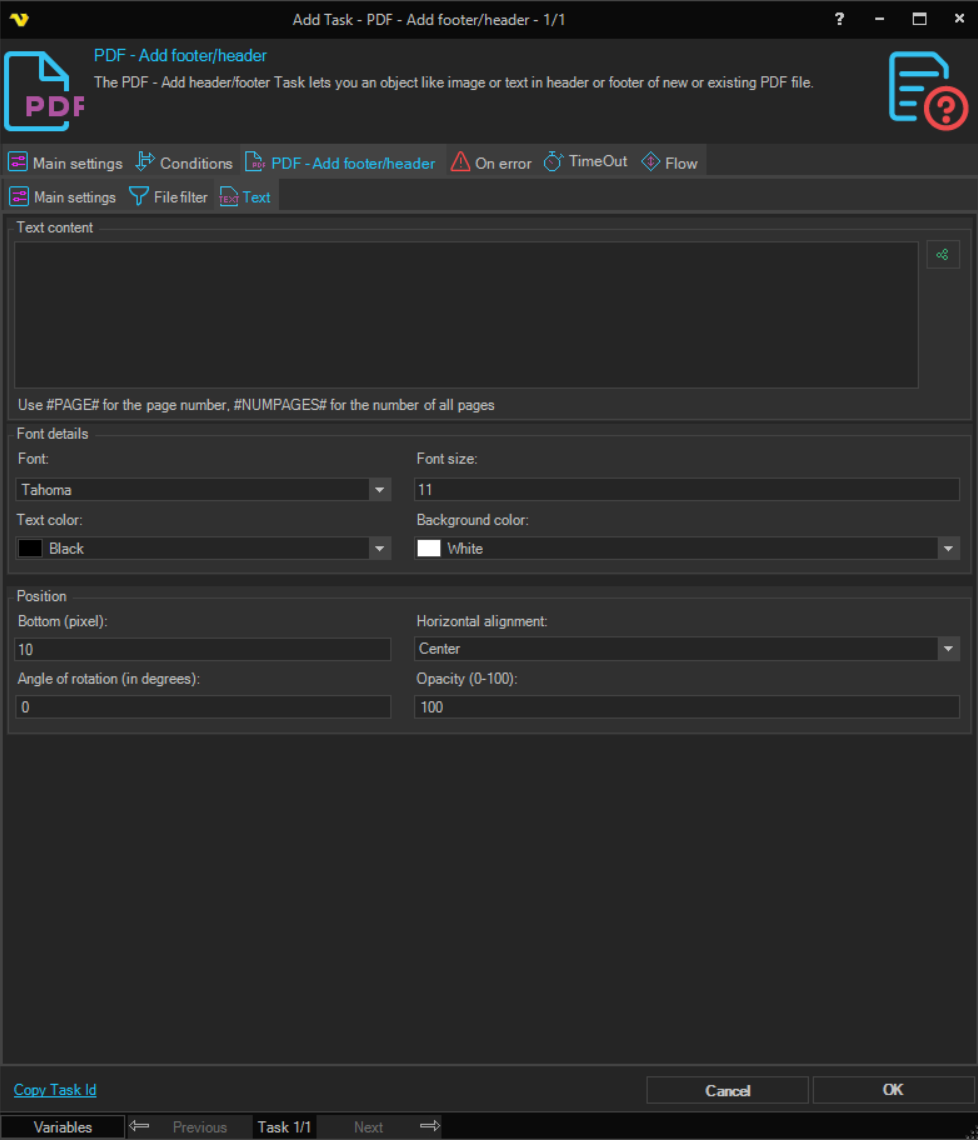The width and height of the screenshot is (978, 1140).
Task: Click the top Main settings sliders icon
Action: coord(18,161)
